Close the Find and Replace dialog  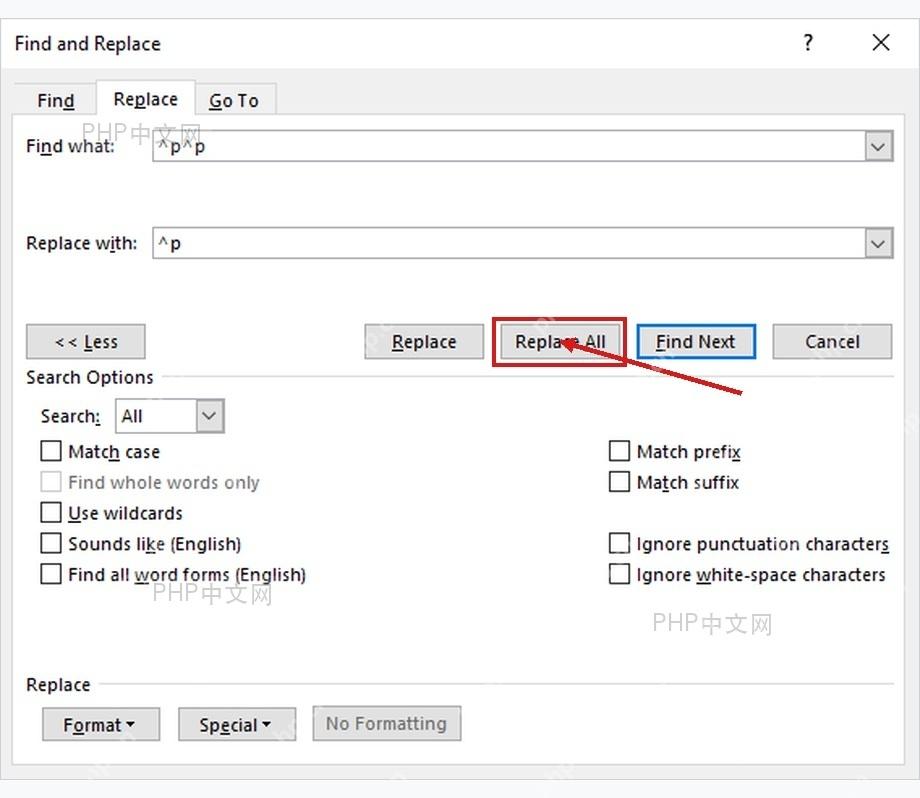[x=881, y=42]
